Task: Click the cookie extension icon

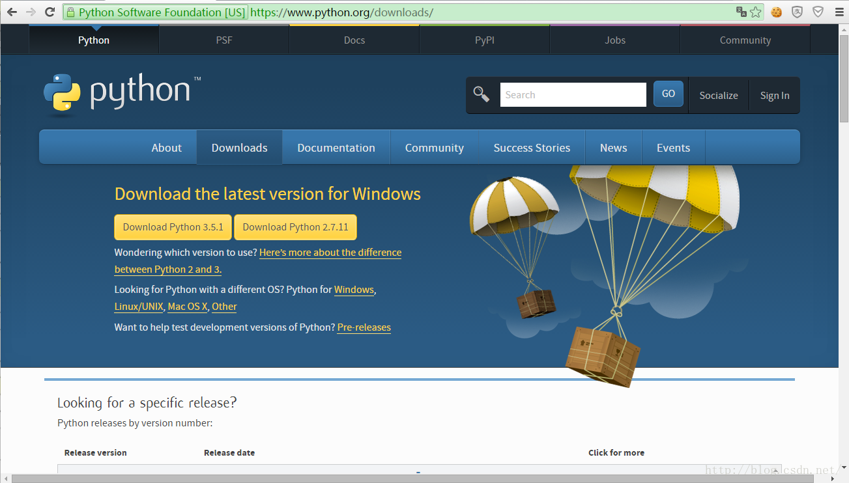Action: (x=776, y=12)
